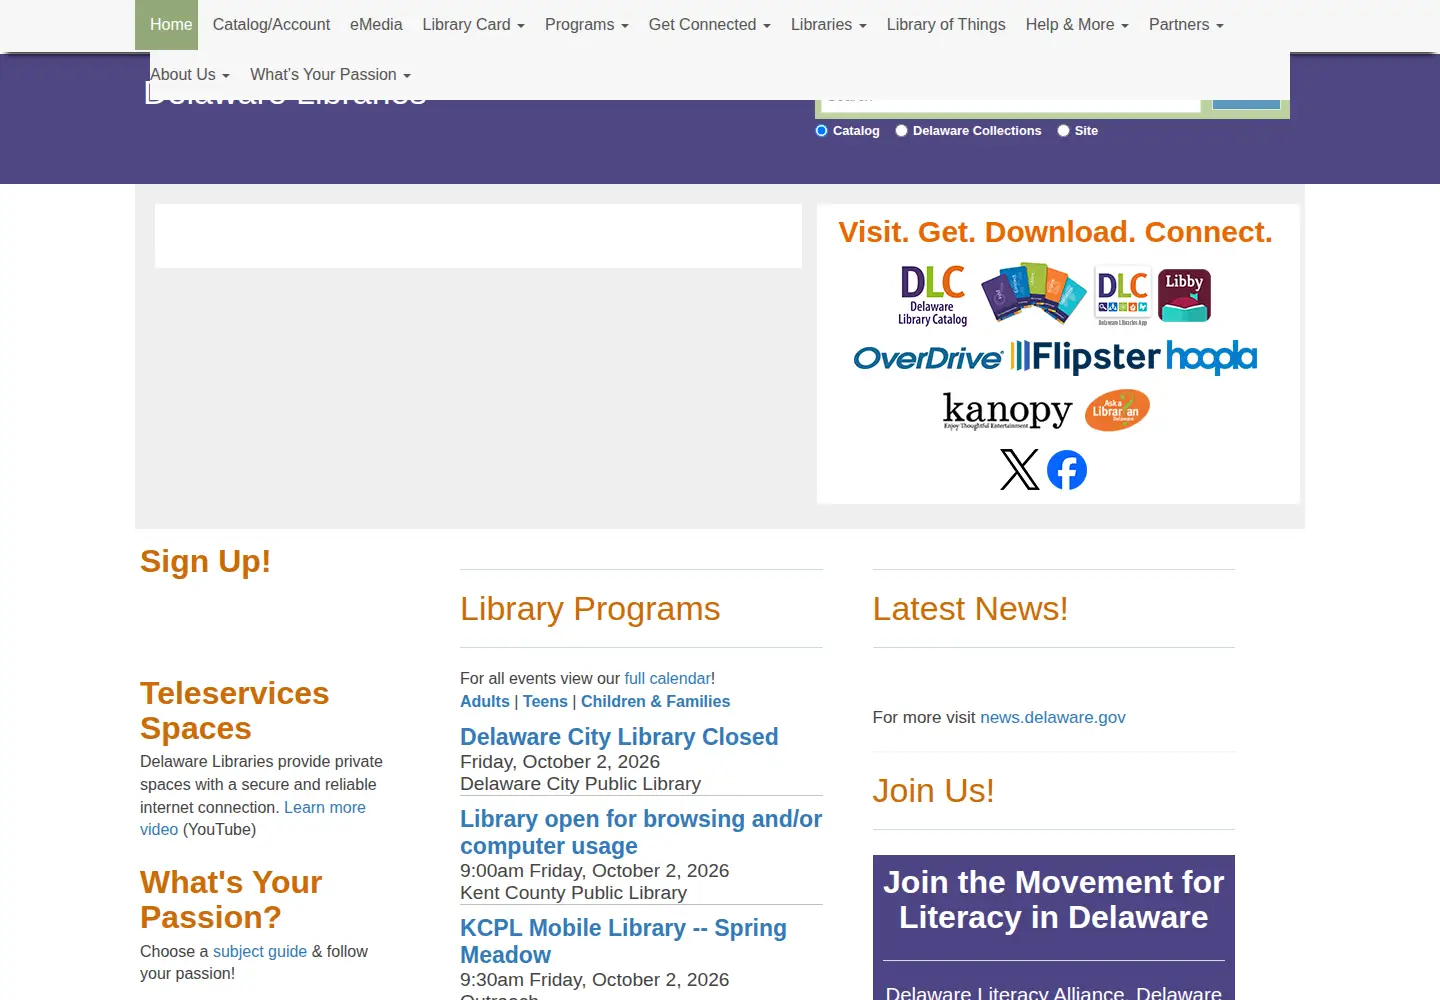Open the Delaware City Library Closed event

(619, 737)
